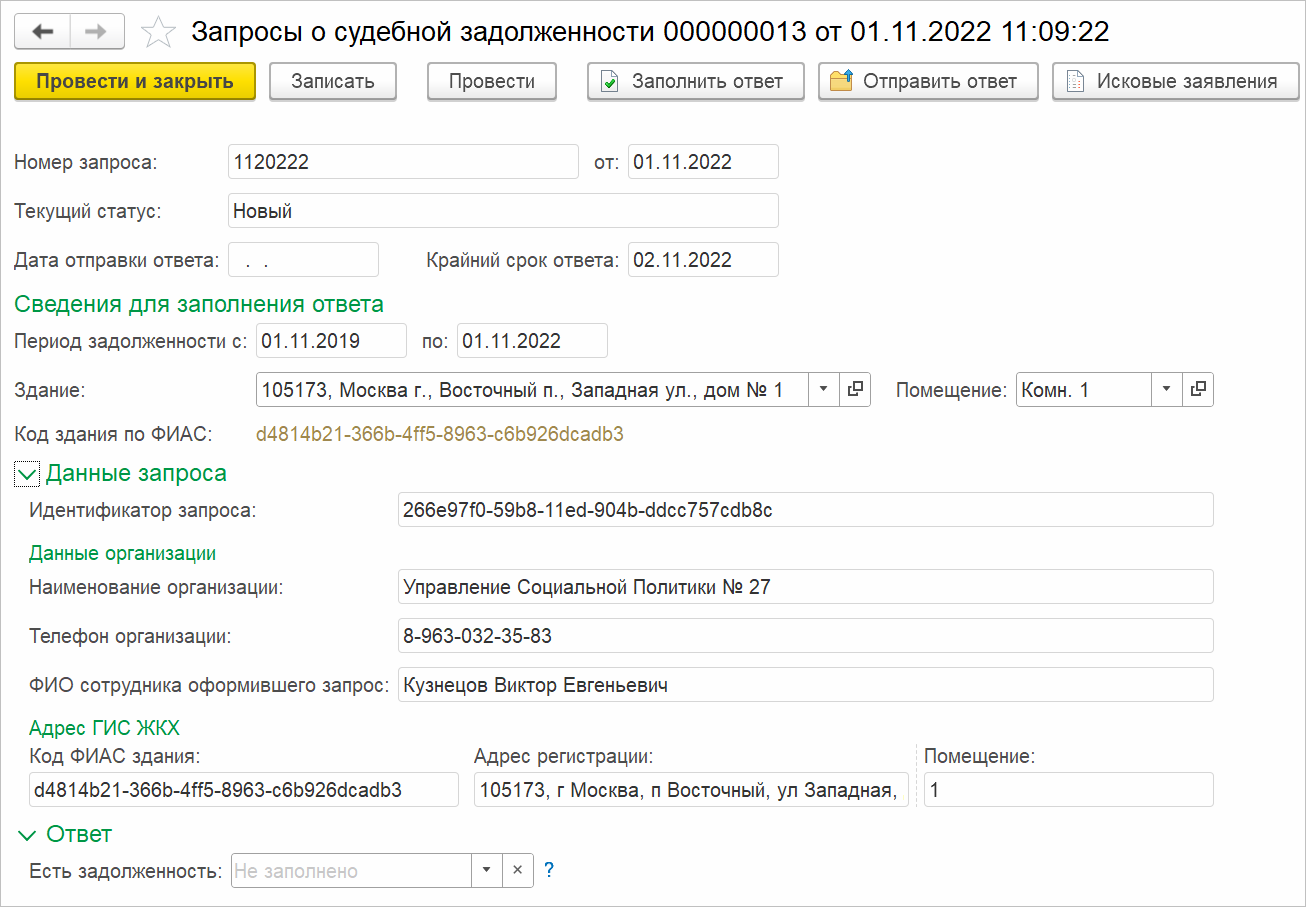Click the Здание address field

pos(532,390)
